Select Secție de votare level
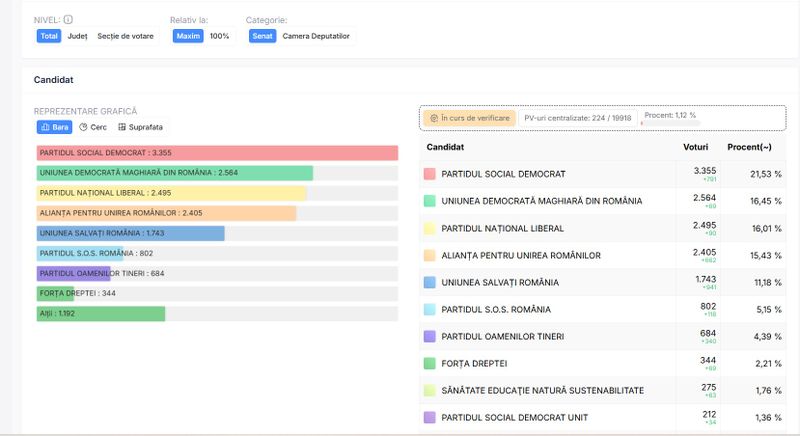This screenshot has width=800, height=436. (x=125, y=36)
